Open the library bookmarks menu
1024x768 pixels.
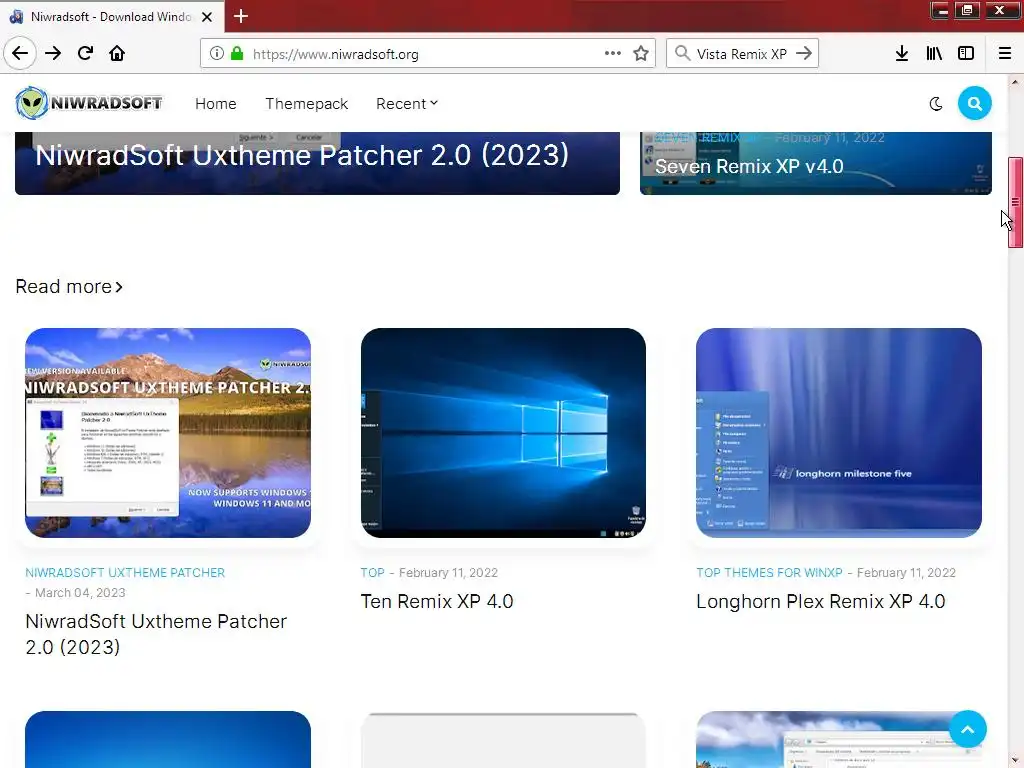pyautogui.click(x=934, y=54)
